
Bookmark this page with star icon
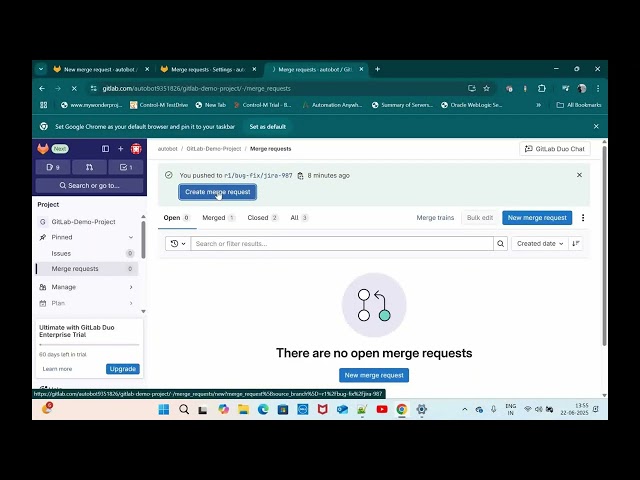pyautogui.click(x=487, y=89)
